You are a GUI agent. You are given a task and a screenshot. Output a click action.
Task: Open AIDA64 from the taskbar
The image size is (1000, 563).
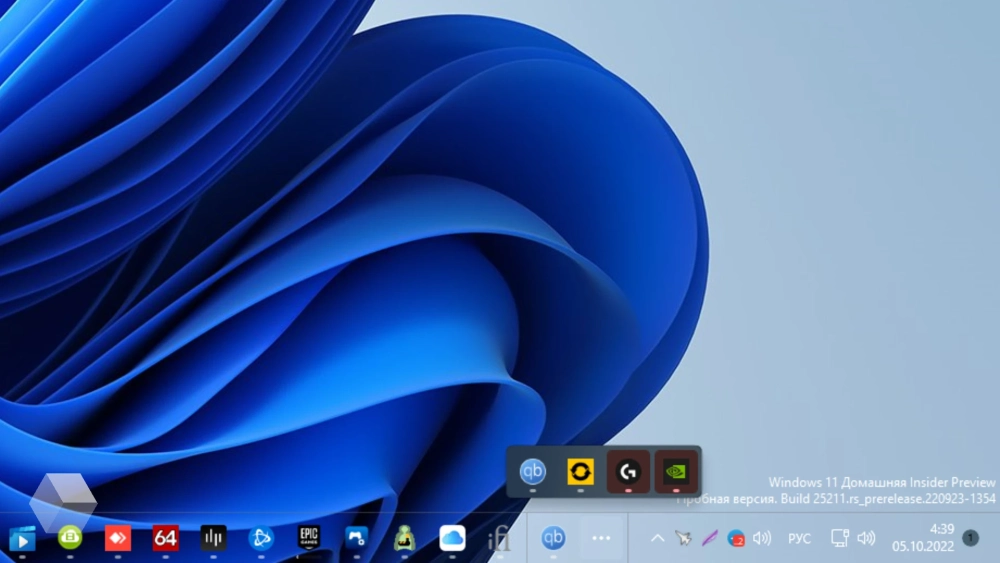click(165, 538)
